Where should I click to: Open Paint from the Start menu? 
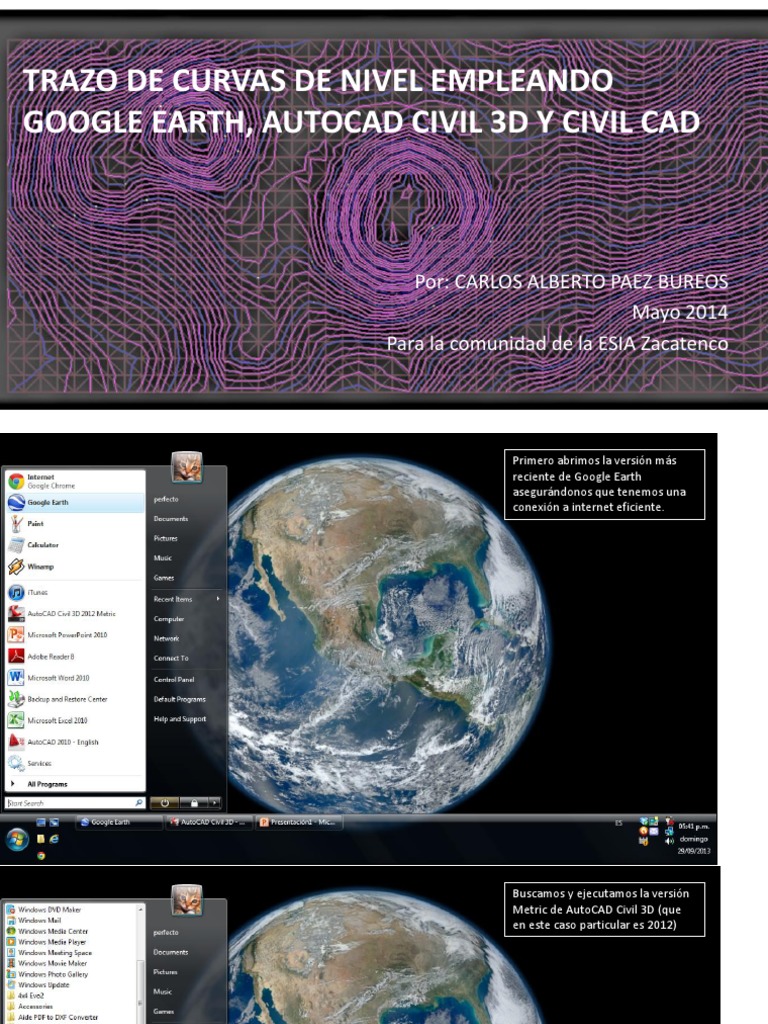coord(74,523)
